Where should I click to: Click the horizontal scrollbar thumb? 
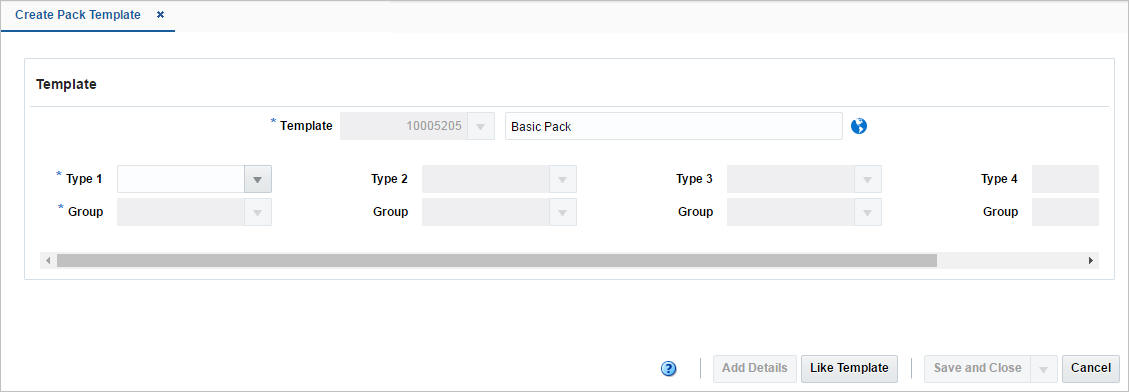click(x=497, y=260)
